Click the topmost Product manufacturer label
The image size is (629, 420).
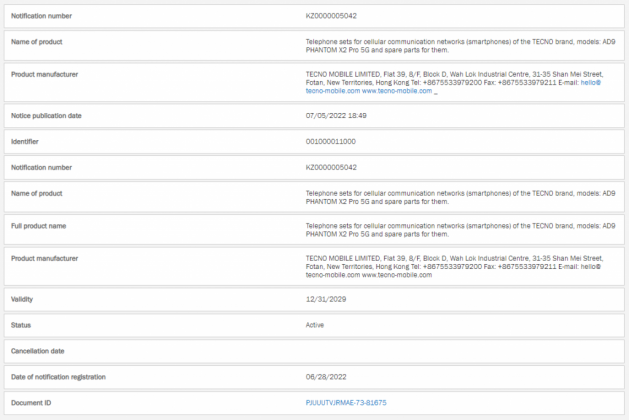44,74
